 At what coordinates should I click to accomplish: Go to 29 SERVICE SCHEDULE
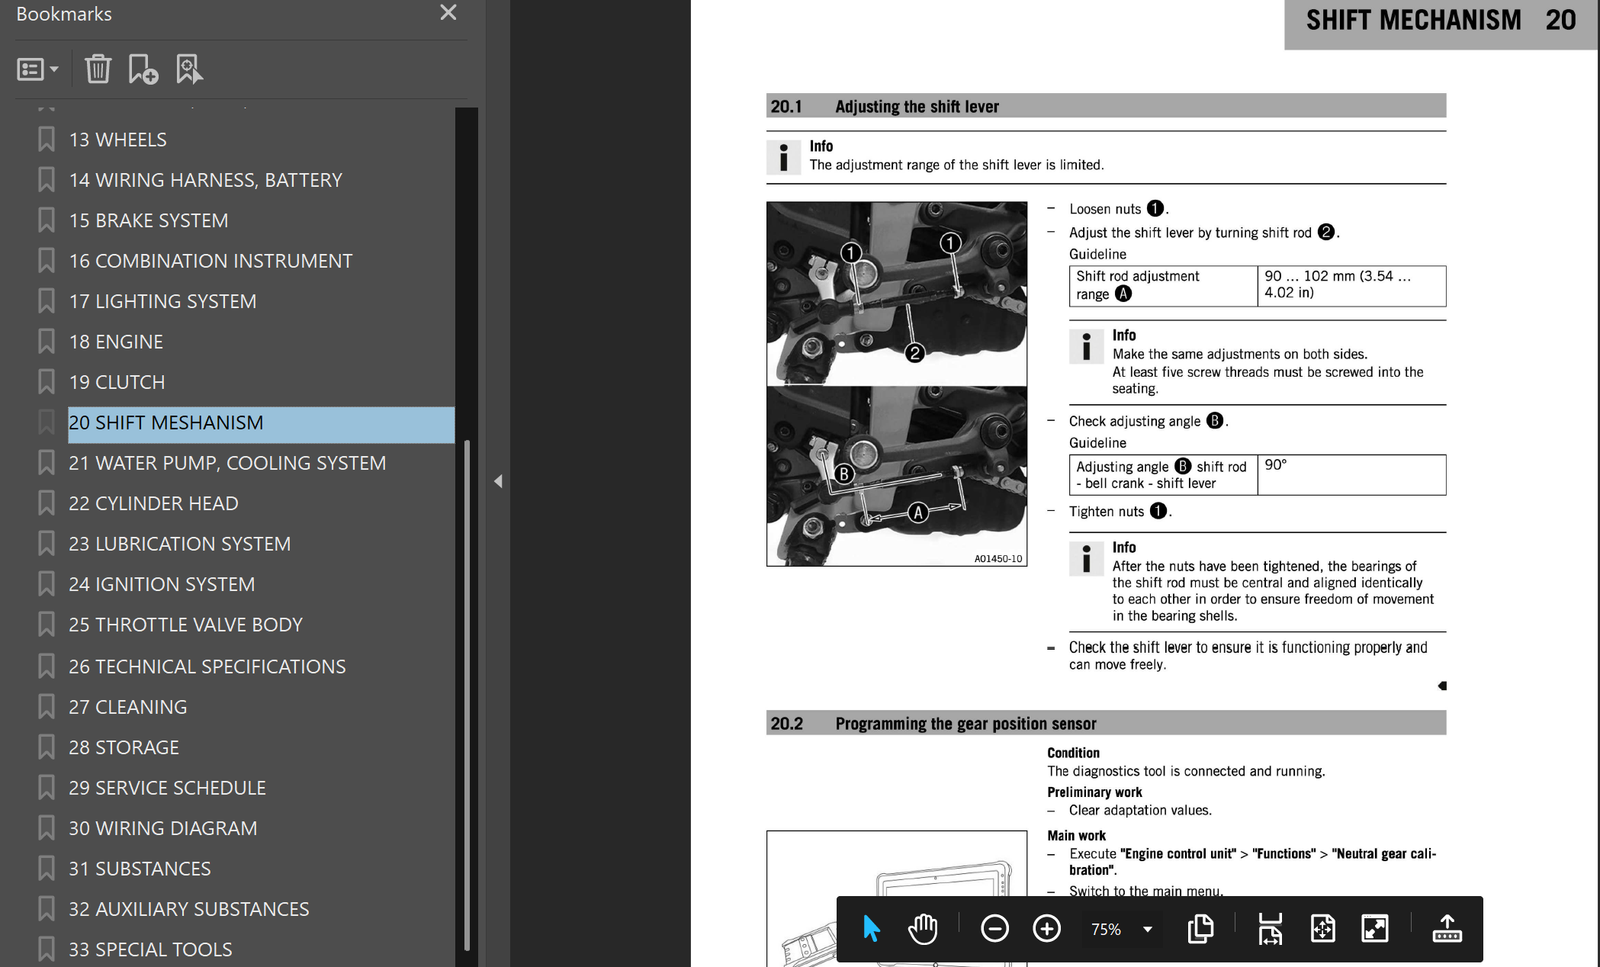point(167,788)
